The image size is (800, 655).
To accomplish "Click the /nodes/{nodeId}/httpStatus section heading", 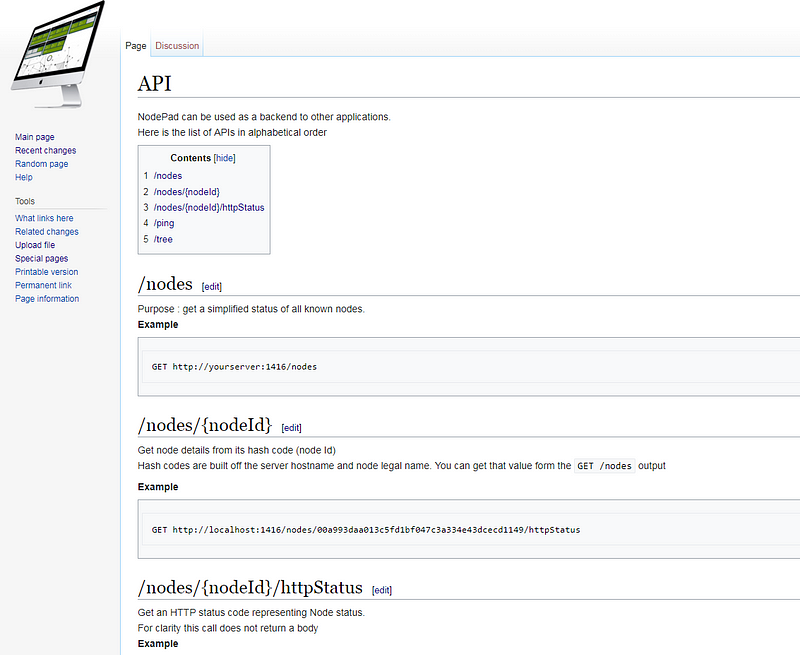I will click(x=250, y=588).
